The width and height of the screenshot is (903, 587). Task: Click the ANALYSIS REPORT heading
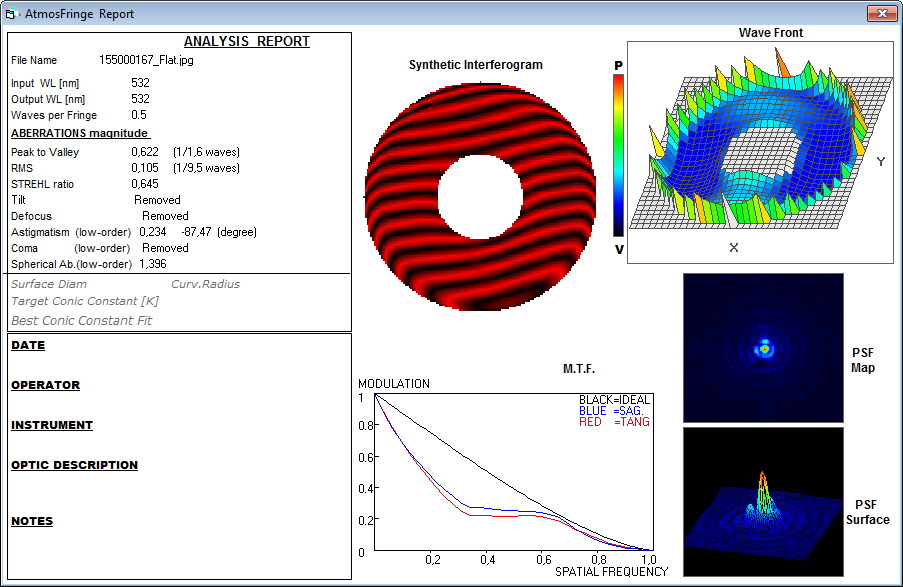tap(247, 42)
